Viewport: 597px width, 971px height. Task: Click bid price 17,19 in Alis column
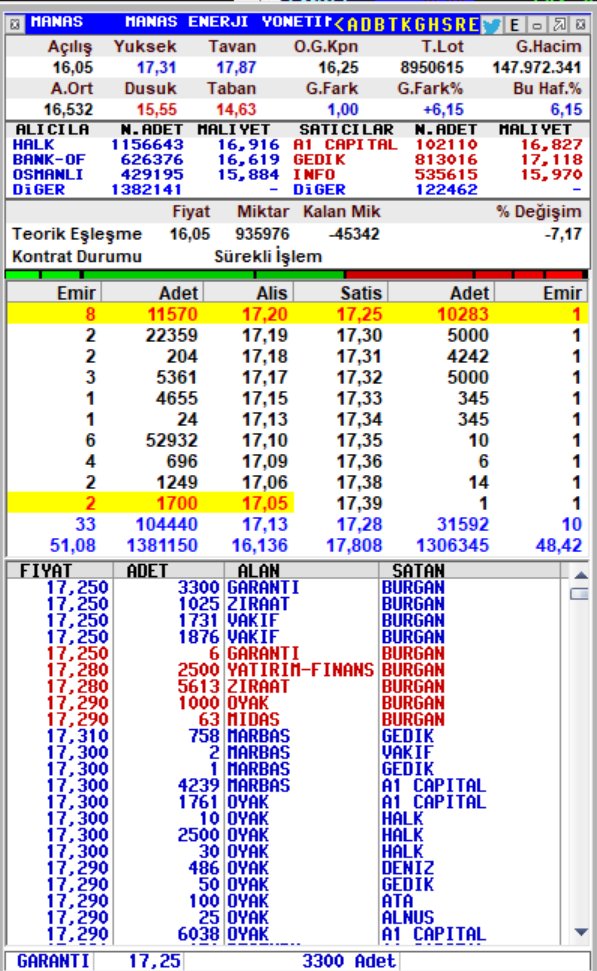265,335
